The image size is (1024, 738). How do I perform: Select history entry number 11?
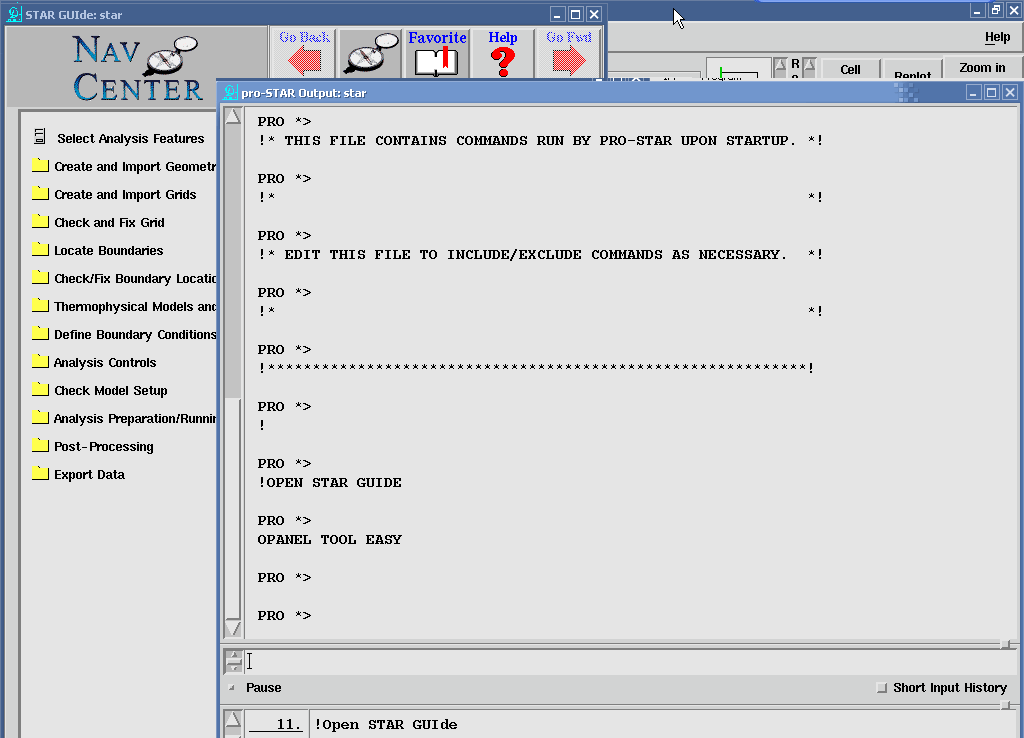coord(276,724)
